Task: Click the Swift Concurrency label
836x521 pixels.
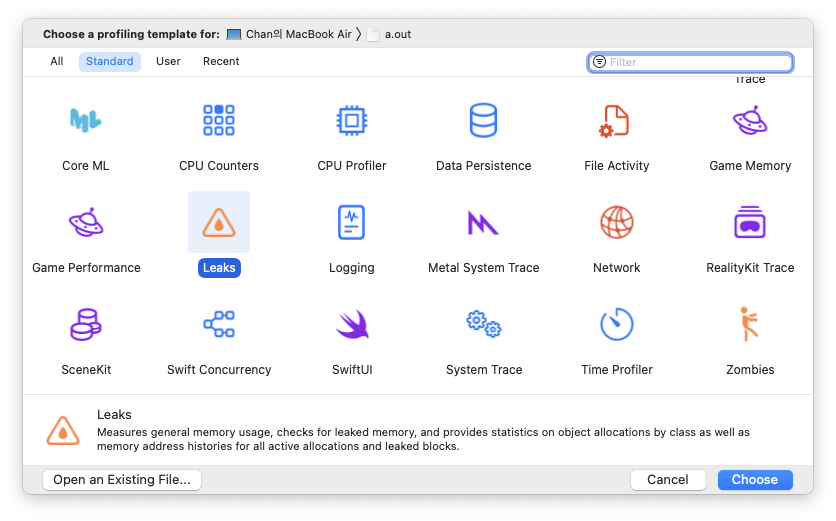Action: point(219,370)
